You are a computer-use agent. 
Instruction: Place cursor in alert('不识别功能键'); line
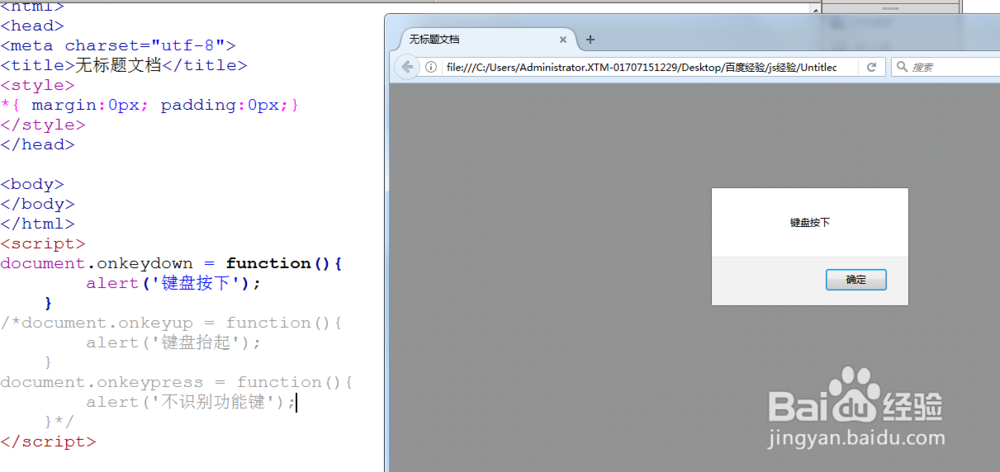[x=191, y=402]
